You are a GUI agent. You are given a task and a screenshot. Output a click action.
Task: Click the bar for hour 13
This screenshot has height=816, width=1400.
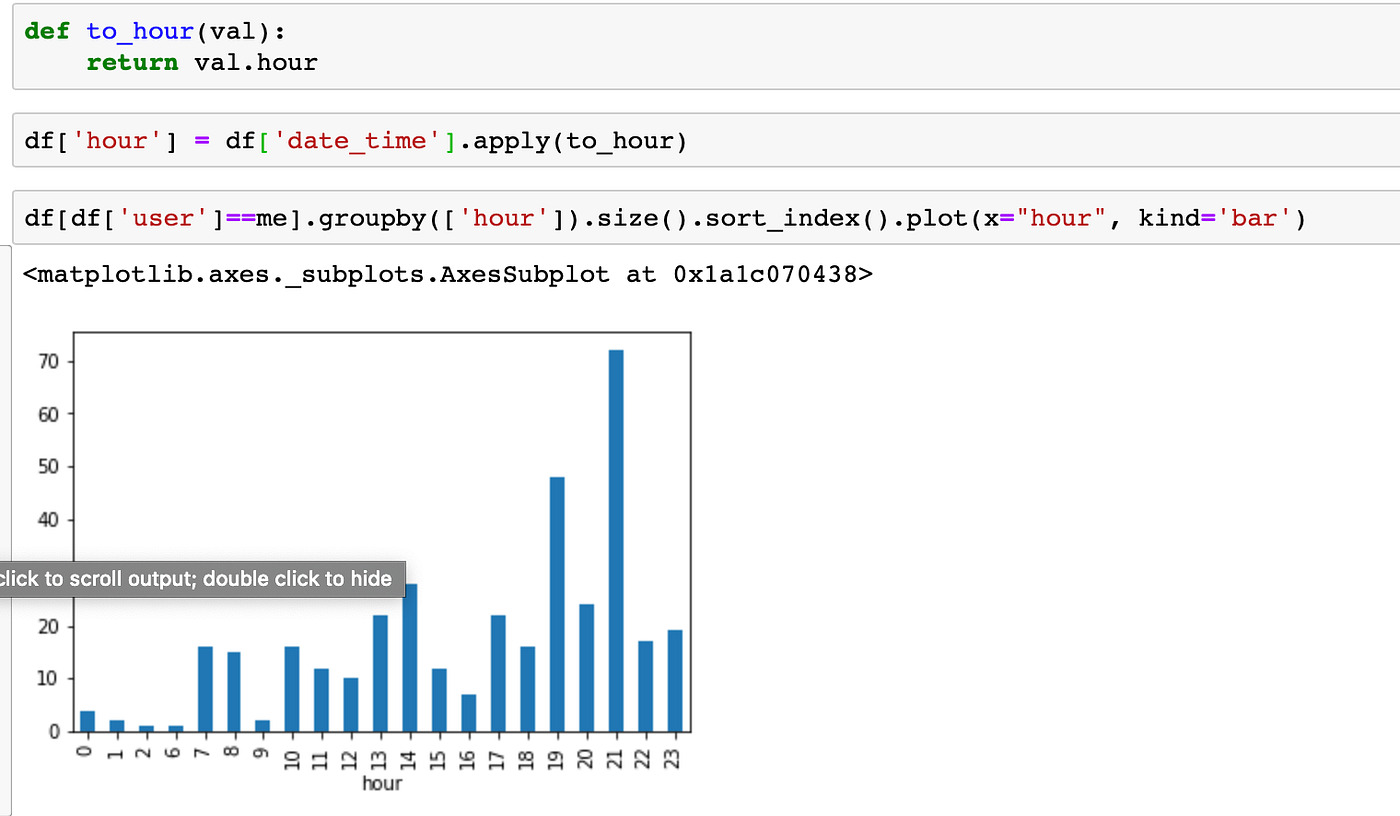coord(381,673)
